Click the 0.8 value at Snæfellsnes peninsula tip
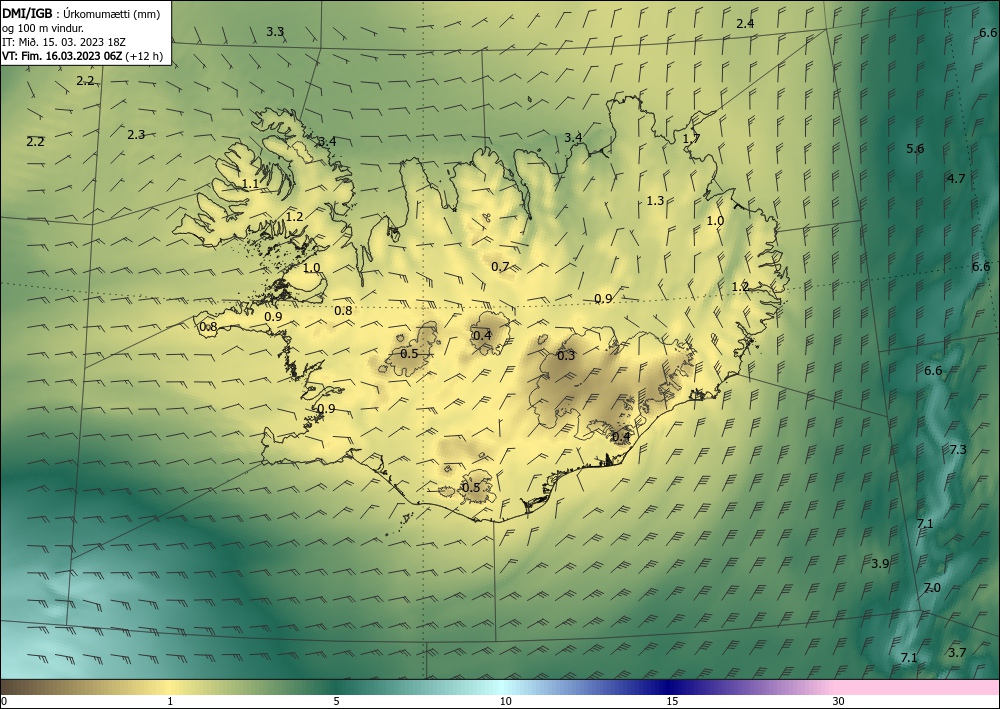The height and width of the screenshot is (709, 1000). pos(209,327)
